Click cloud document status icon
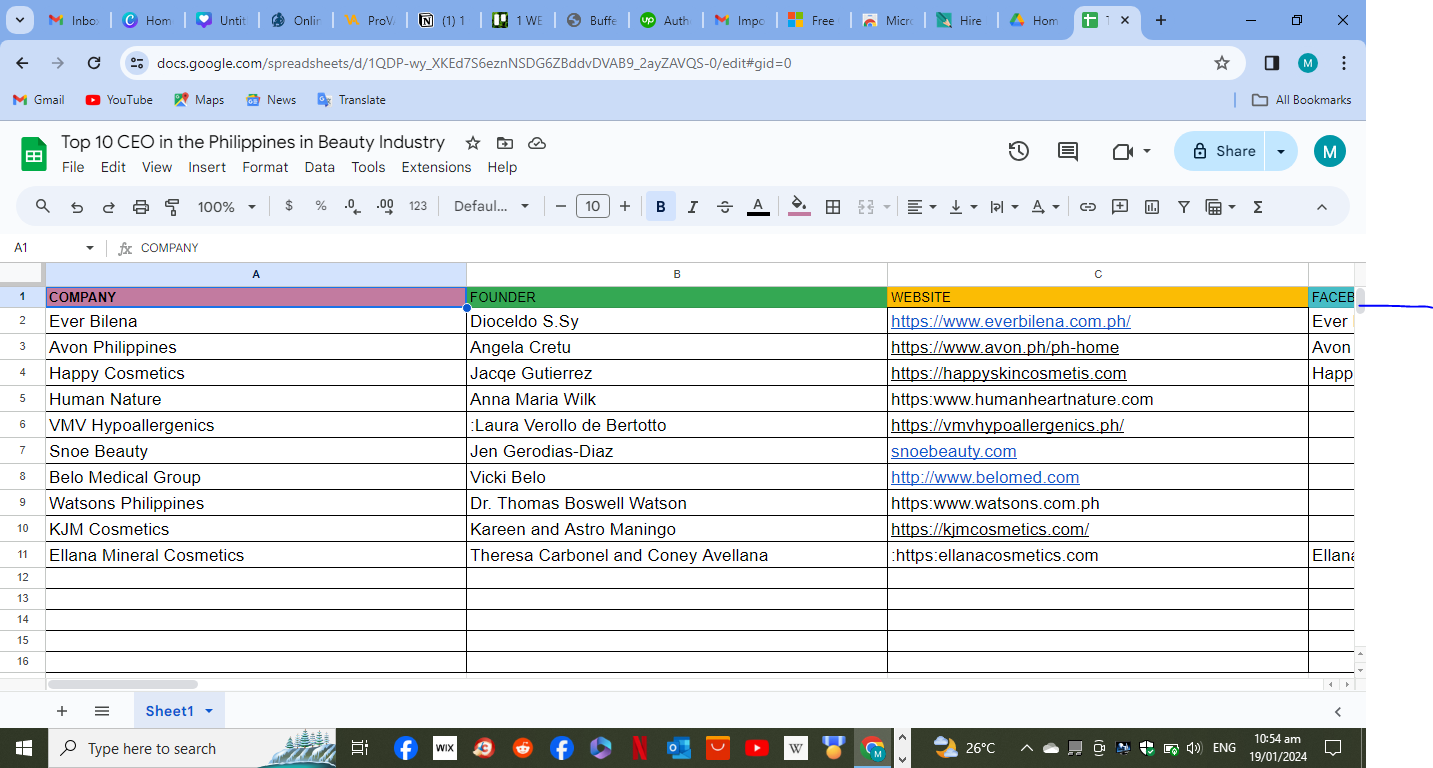This screenshot has width=1433, height=768. tap(537, 143)
